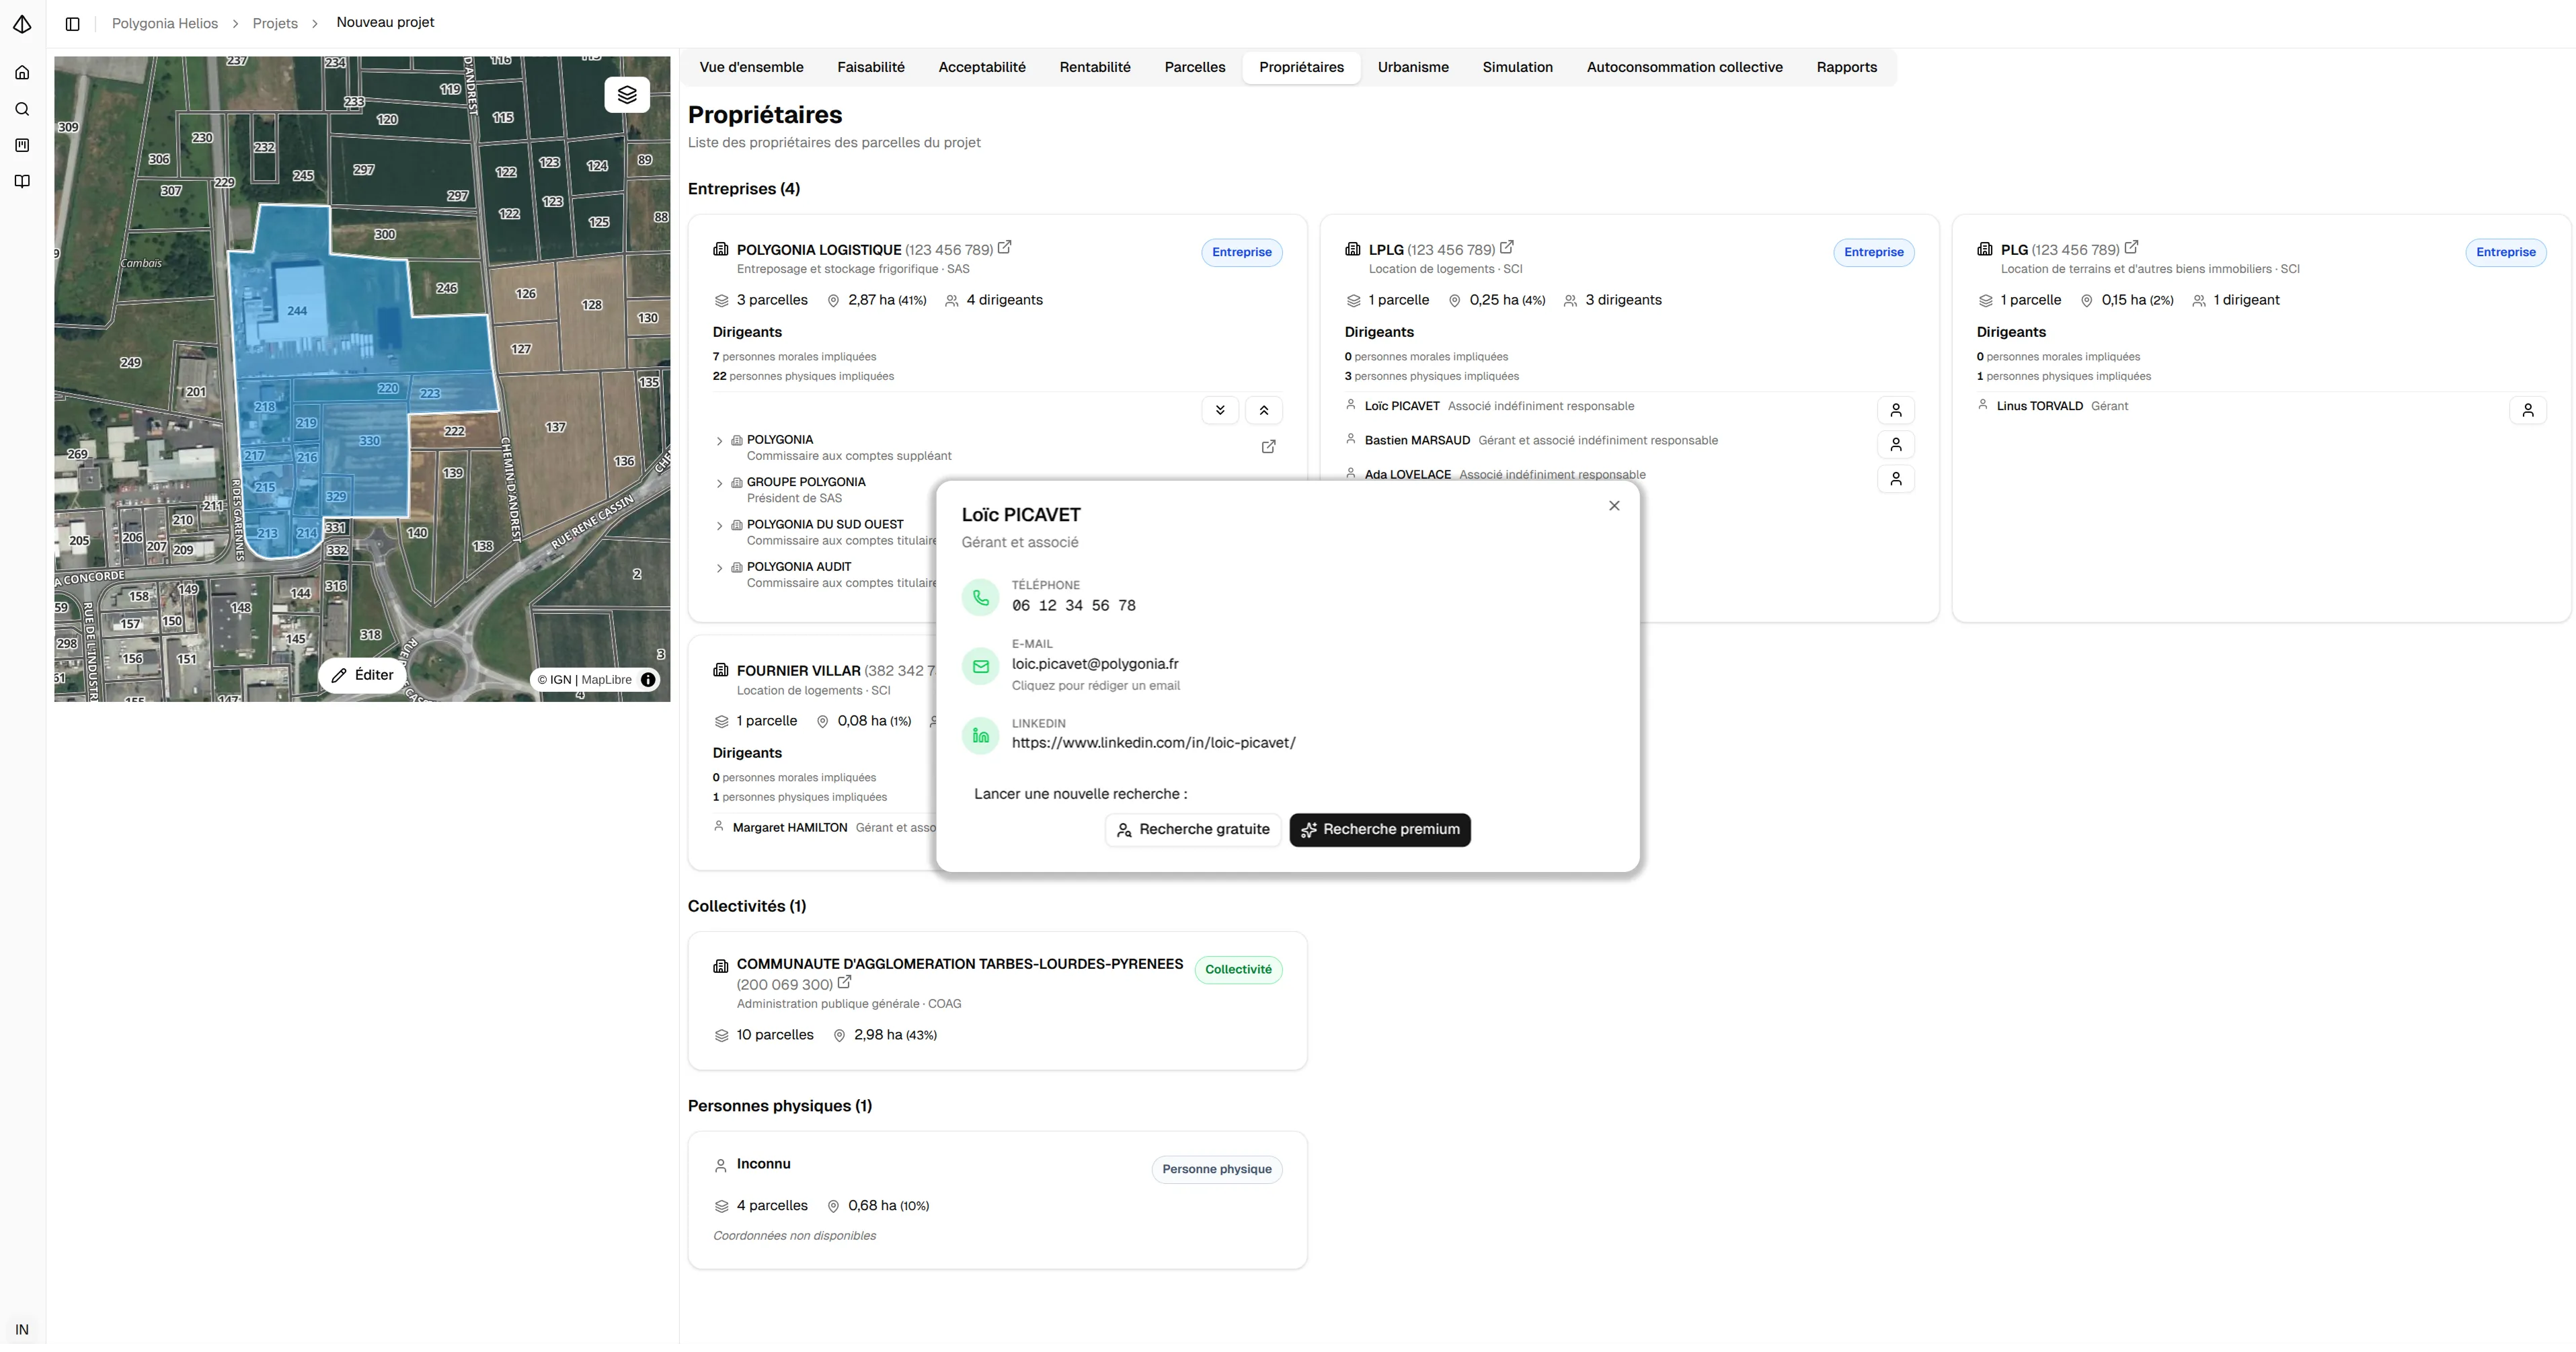
Task: Click parcel 244 on the map
Action: [x=297, y=311]
